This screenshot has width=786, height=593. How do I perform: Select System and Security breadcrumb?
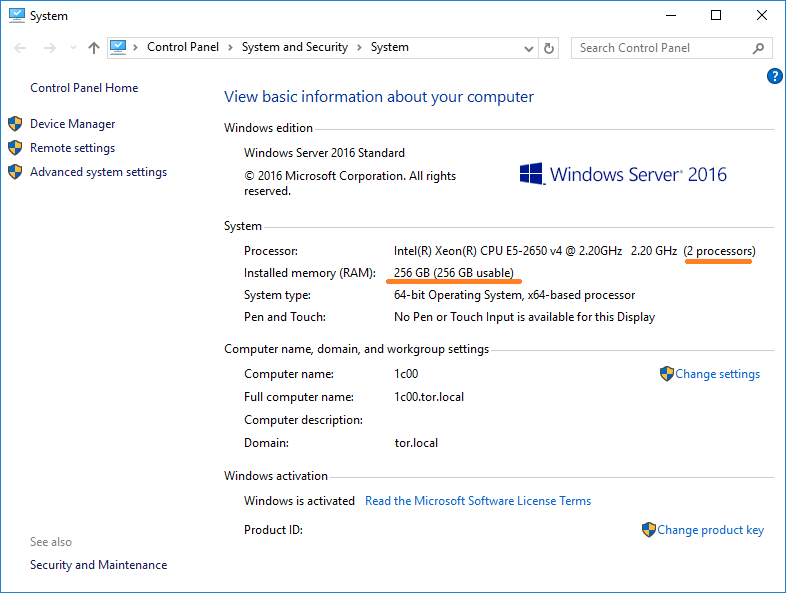(295, 47)
